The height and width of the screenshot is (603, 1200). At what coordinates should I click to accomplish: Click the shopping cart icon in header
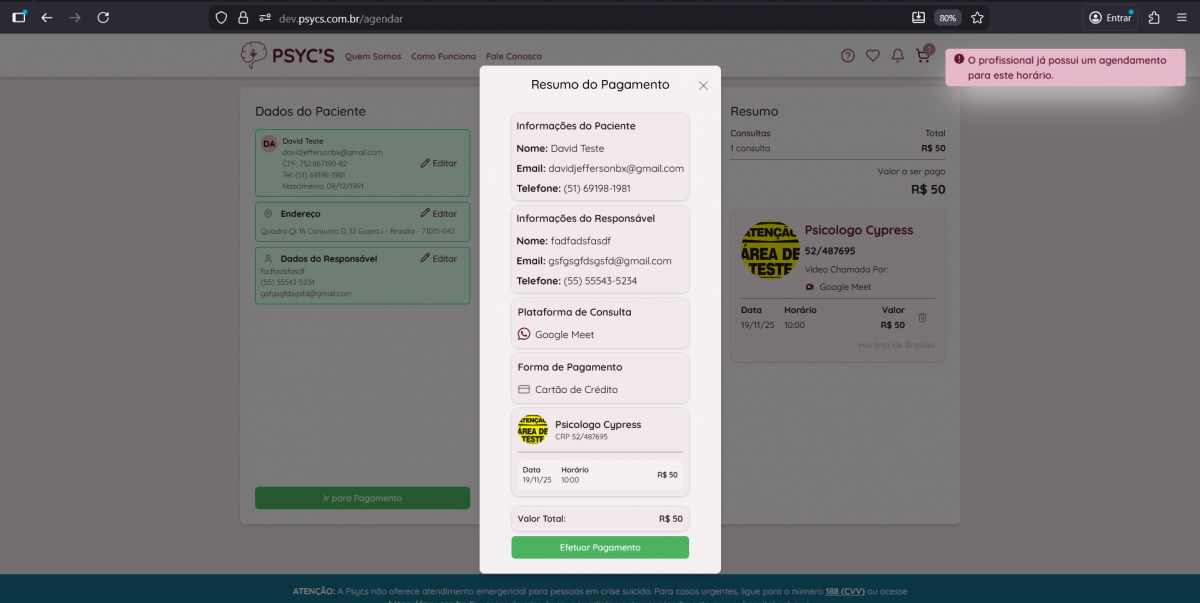923,56
